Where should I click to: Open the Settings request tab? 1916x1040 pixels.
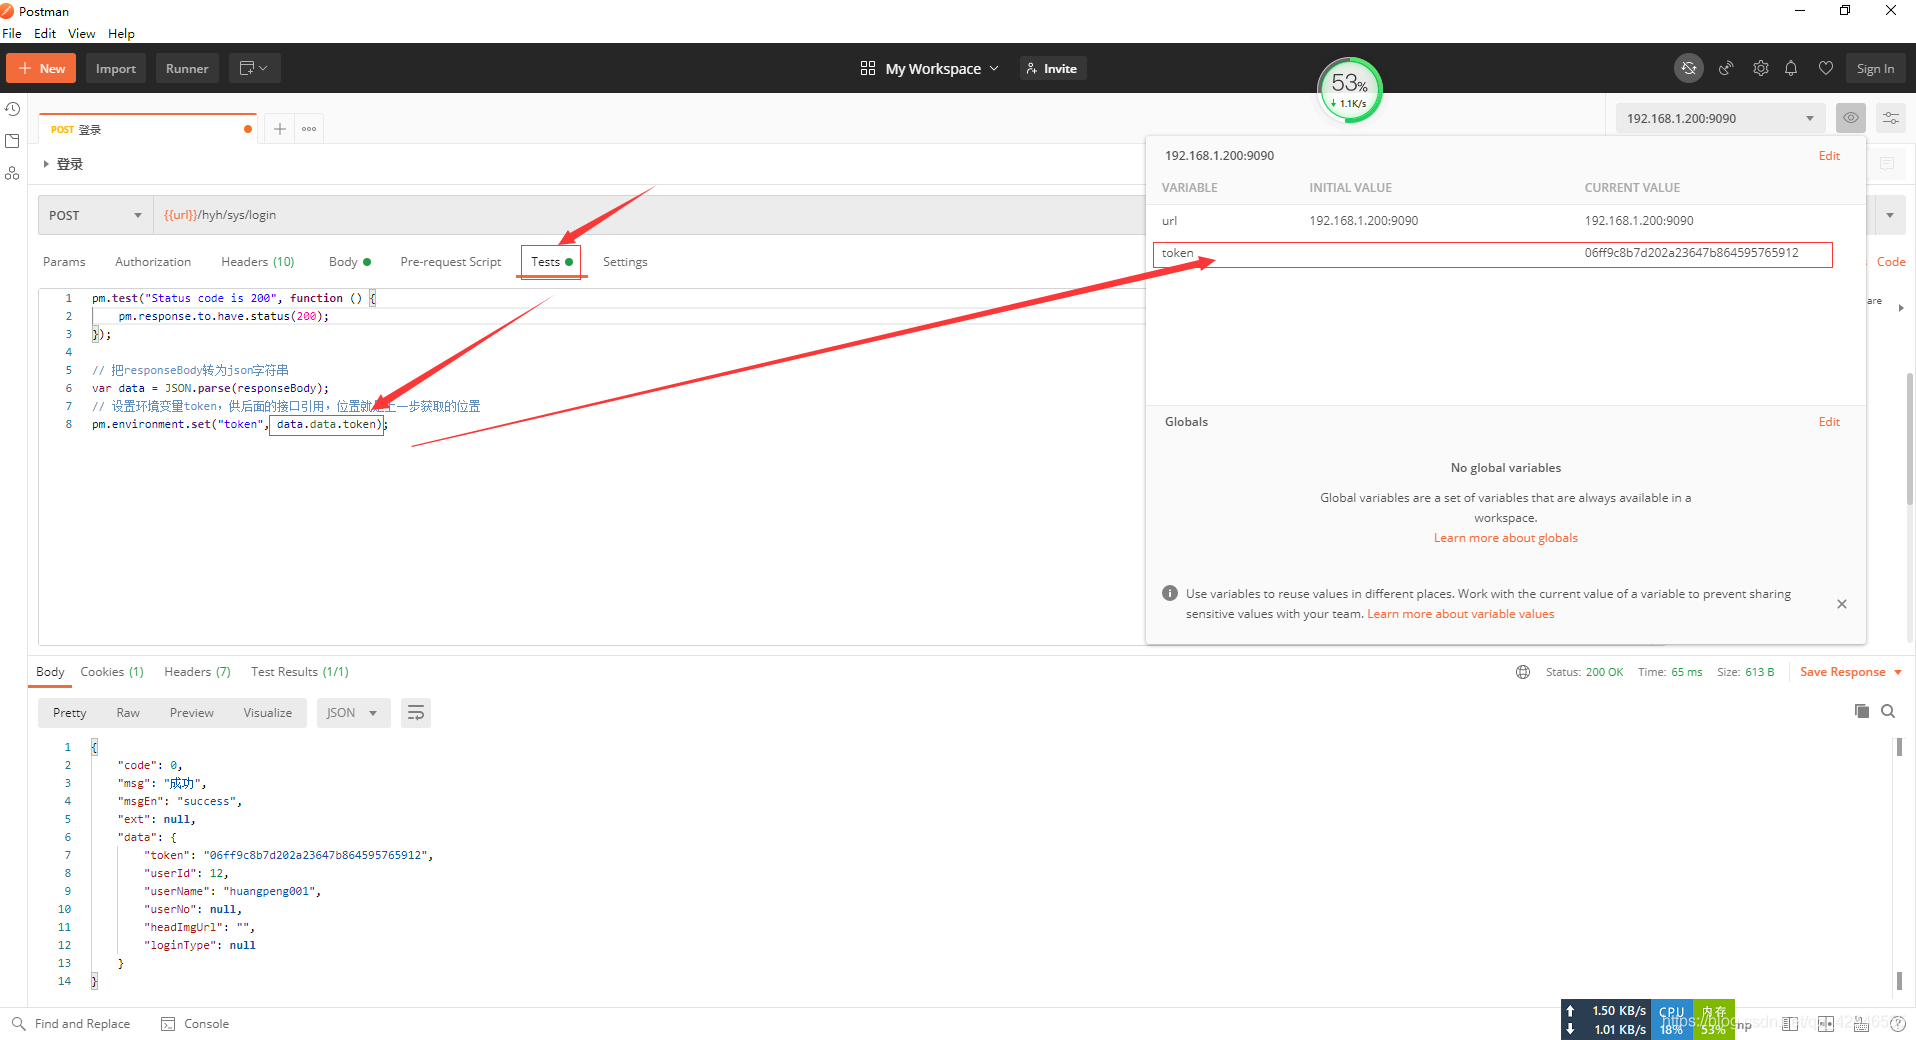pyautogui.click(x=625, y=262)
